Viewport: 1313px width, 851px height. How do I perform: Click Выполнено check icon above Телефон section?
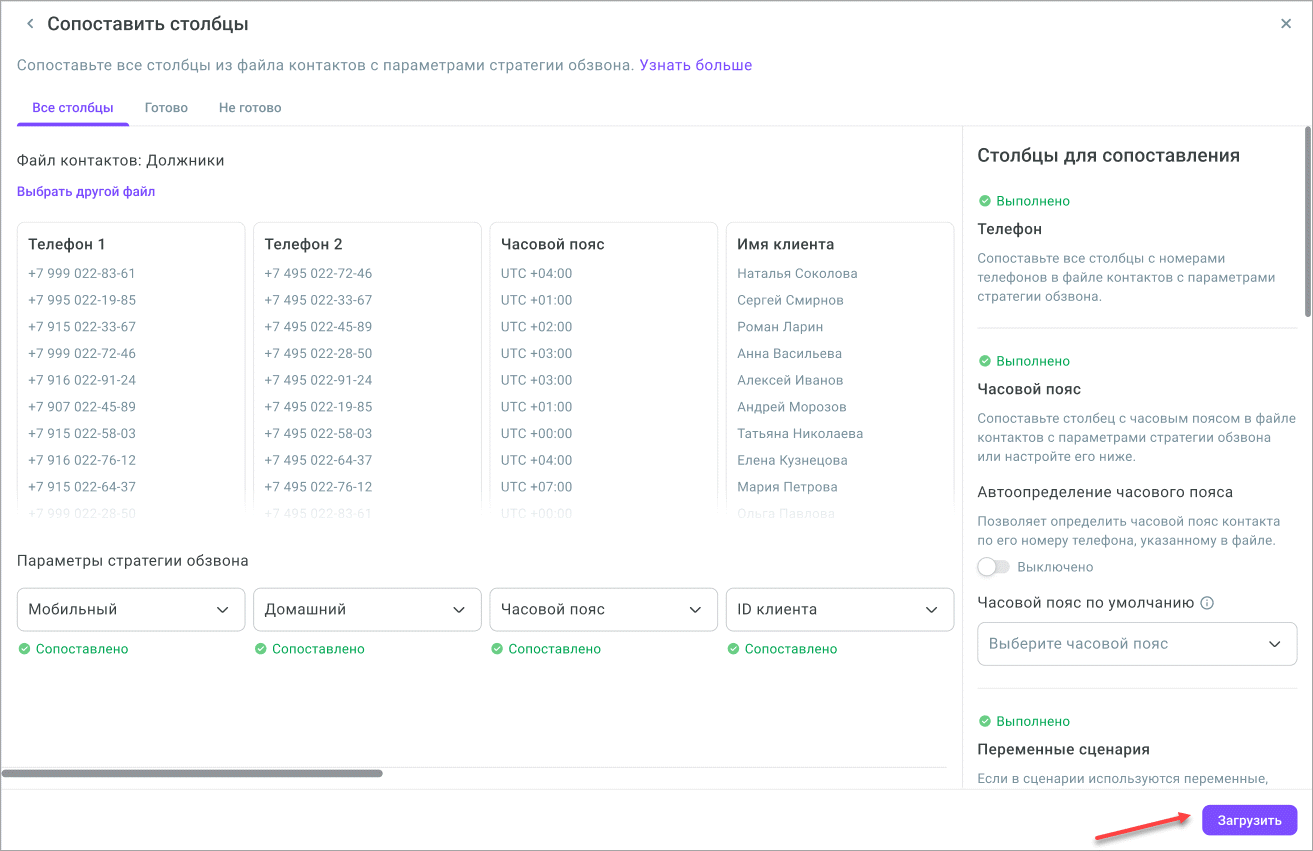[x=984, y=201]
